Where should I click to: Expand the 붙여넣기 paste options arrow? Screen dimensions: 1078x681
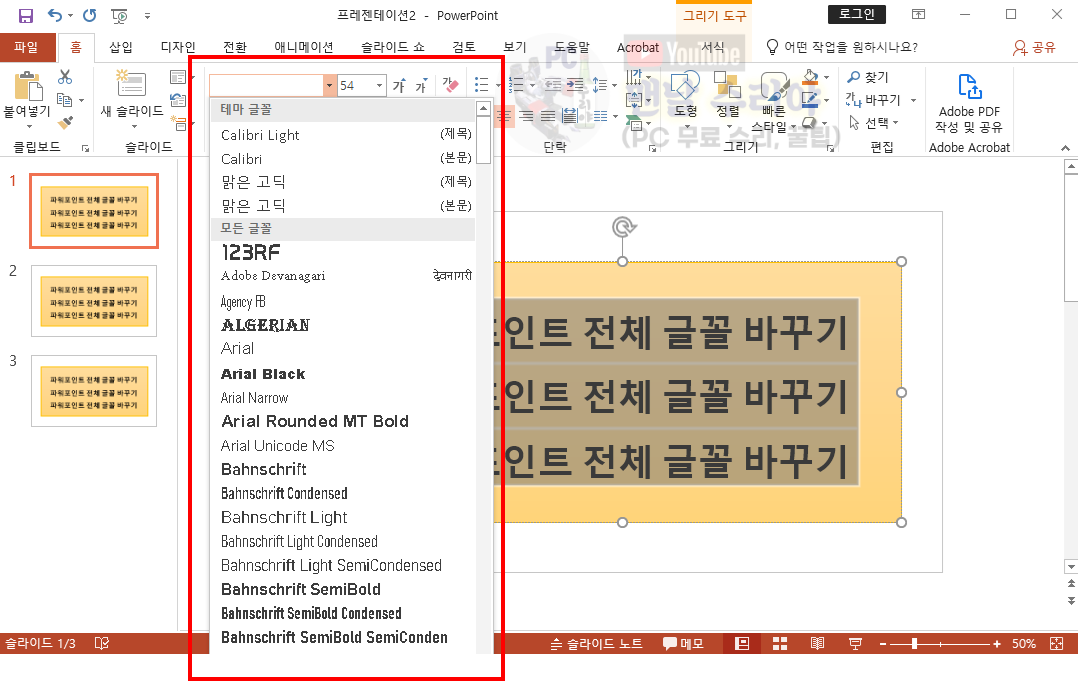(x=29, y=127)
